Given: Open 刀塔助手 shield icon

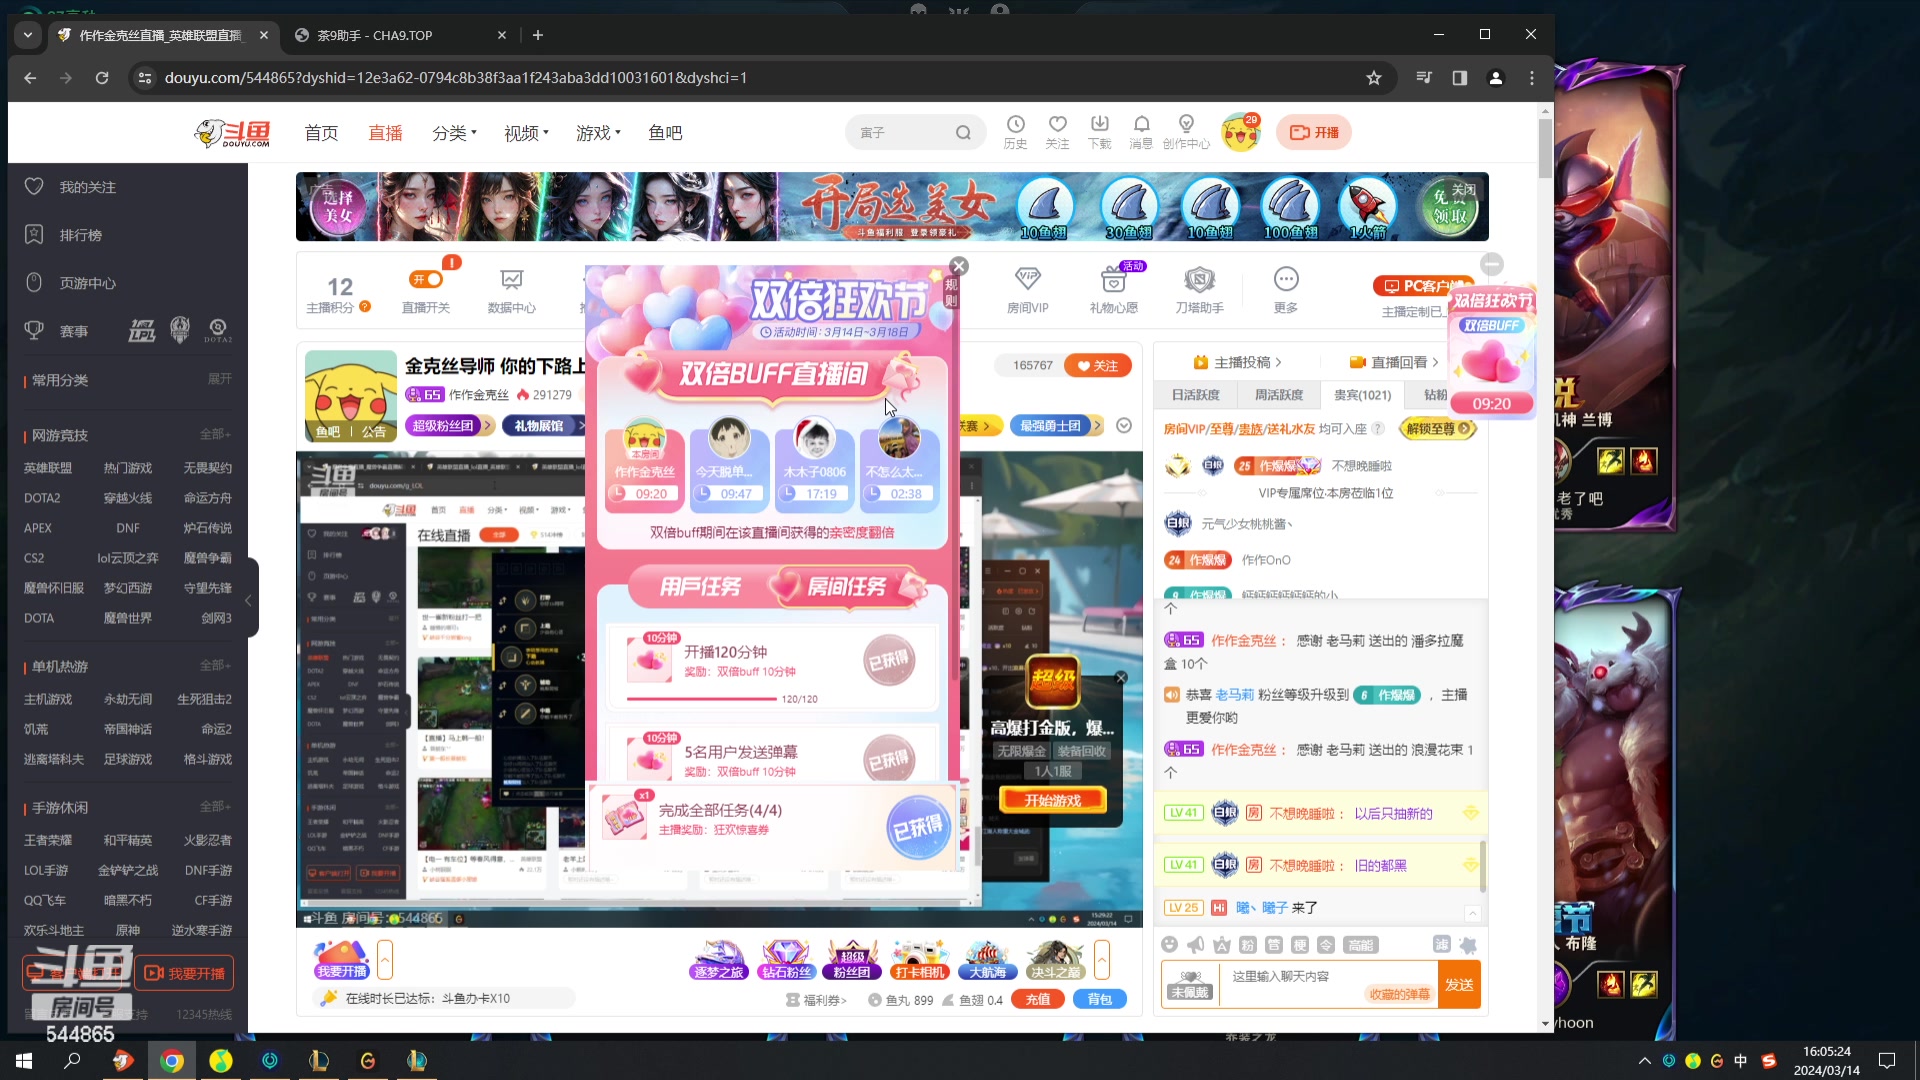Looking at the screenshot, I should tap(1199, 291).
